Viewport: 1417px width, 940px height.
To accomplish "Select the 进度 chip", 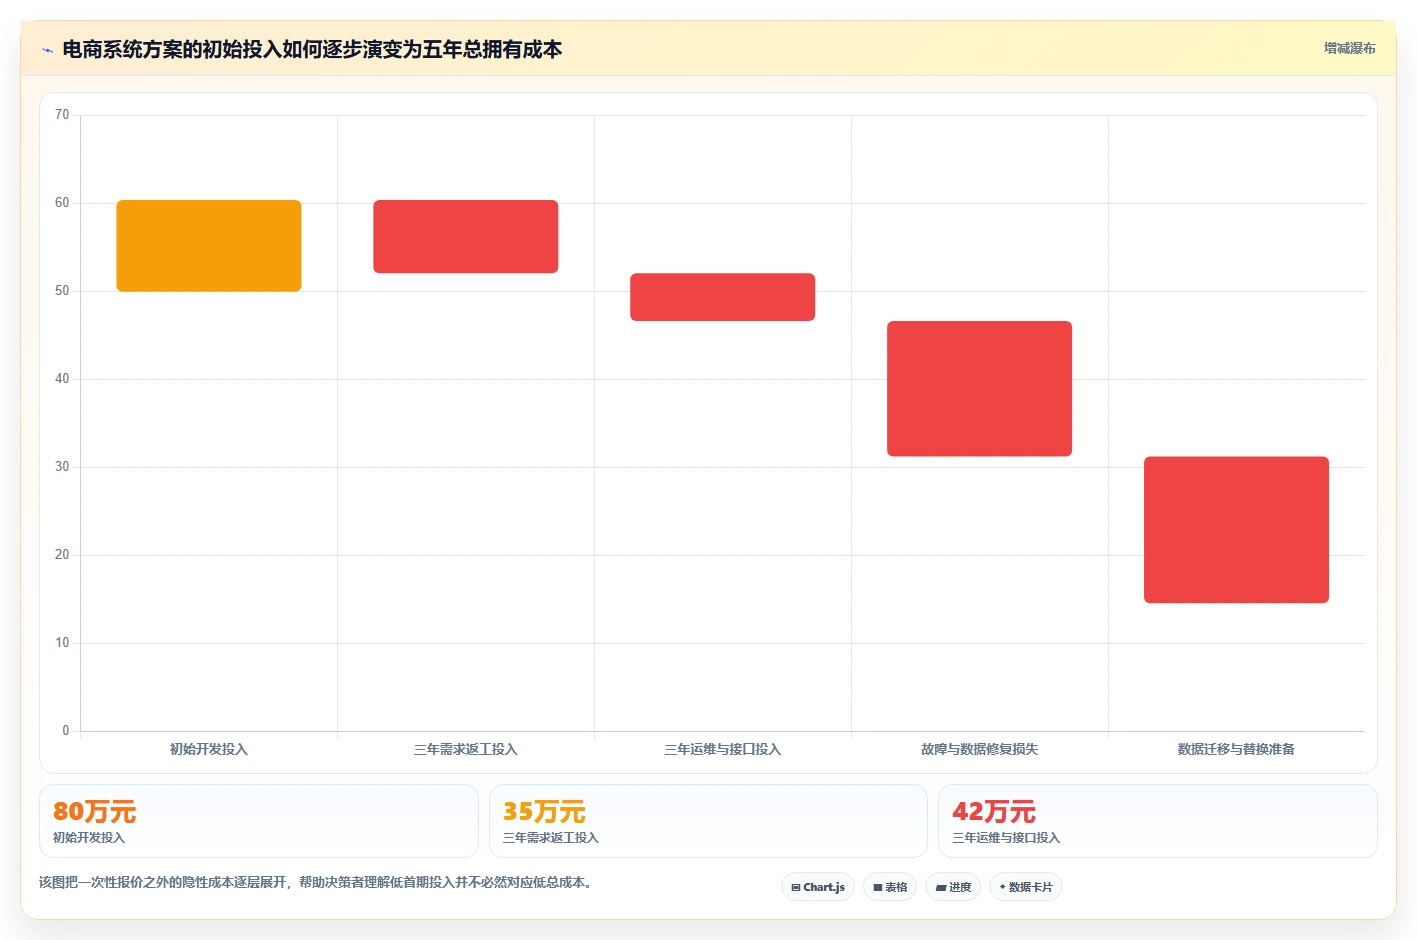I will (953, 887).
